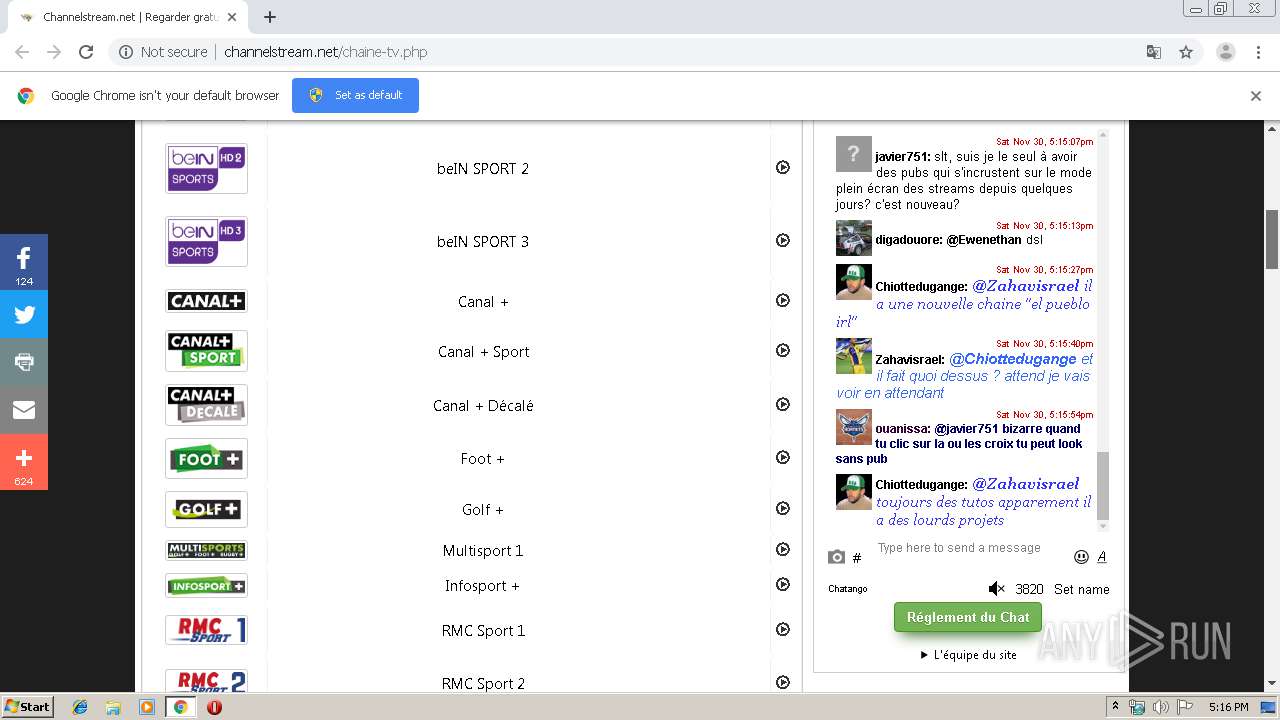Reload the page
1280x720 pixels.
(86, 52)
